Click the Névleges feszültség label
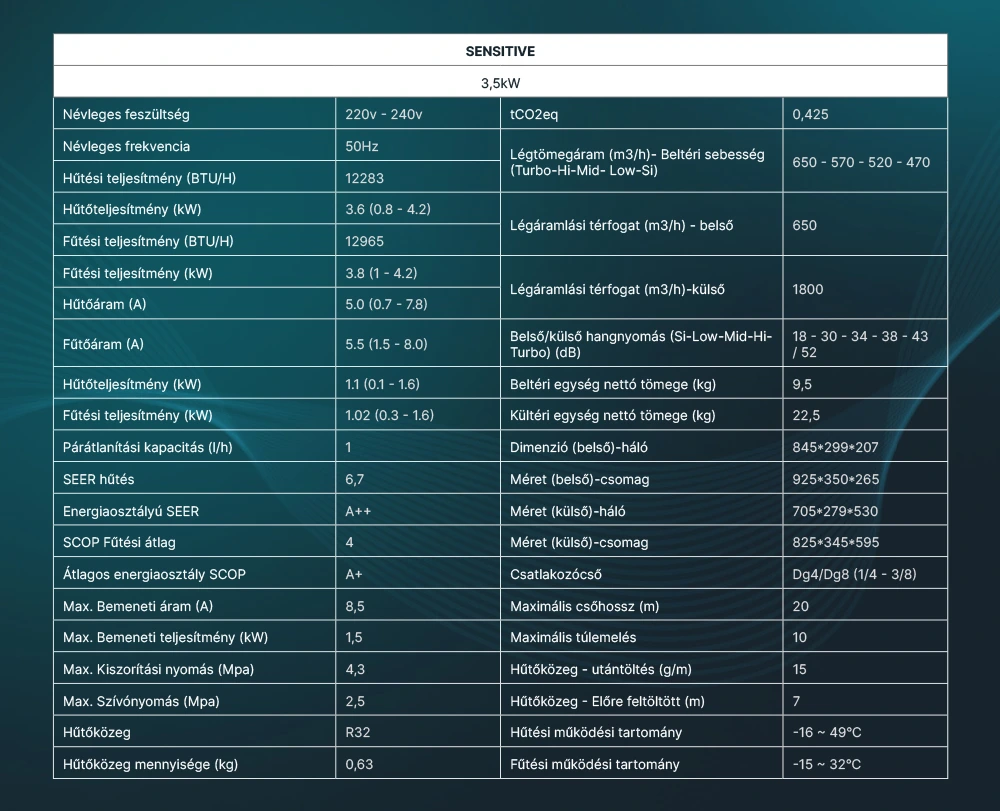Viewport: 1000px width, 811px height. (x=126, y=114)
